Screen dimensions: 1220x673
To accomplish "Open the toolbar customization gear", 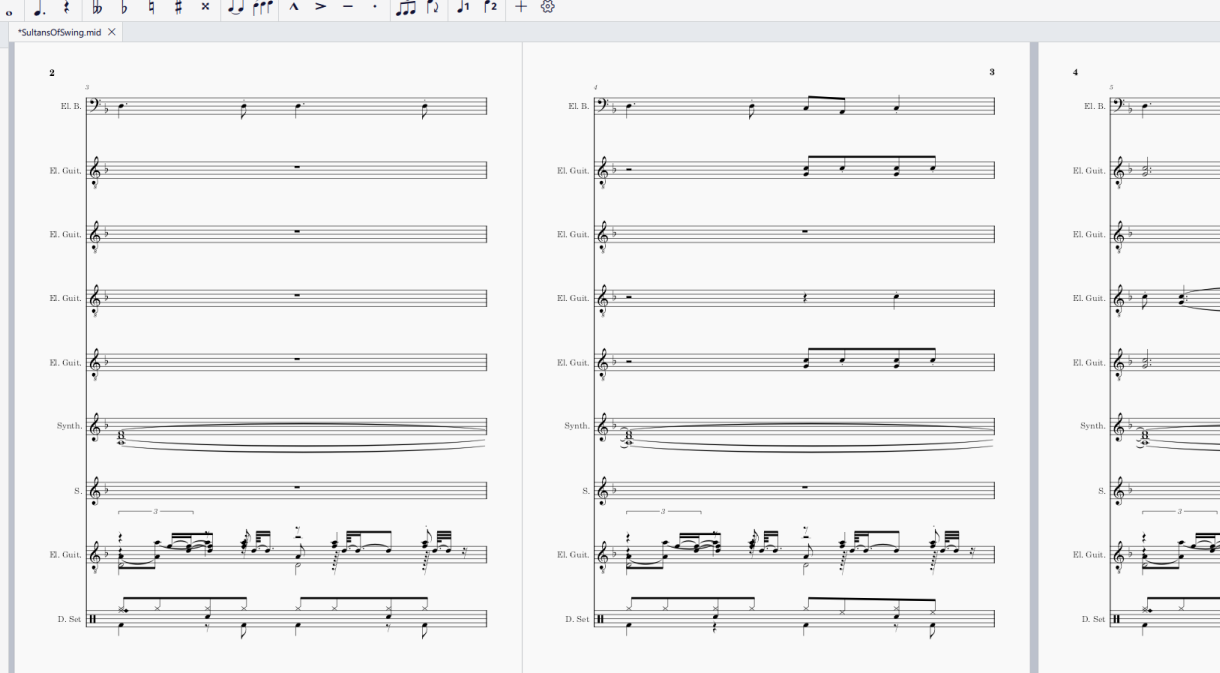I will tap(548, 7).
